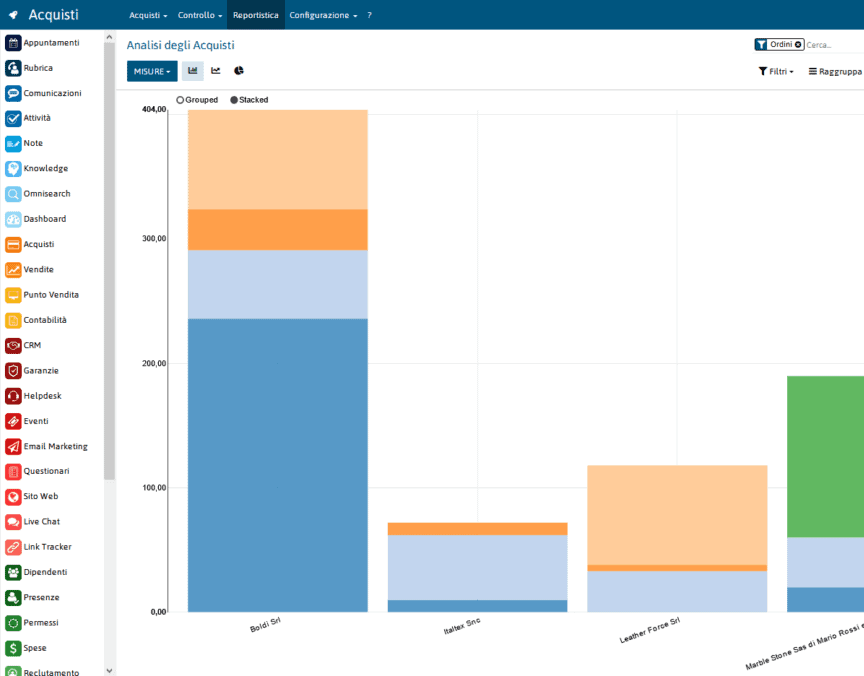Open the Dipendenti app icon
Image resolution: width=864 pixels, height=676 pixels.
[x=13, y=573]
